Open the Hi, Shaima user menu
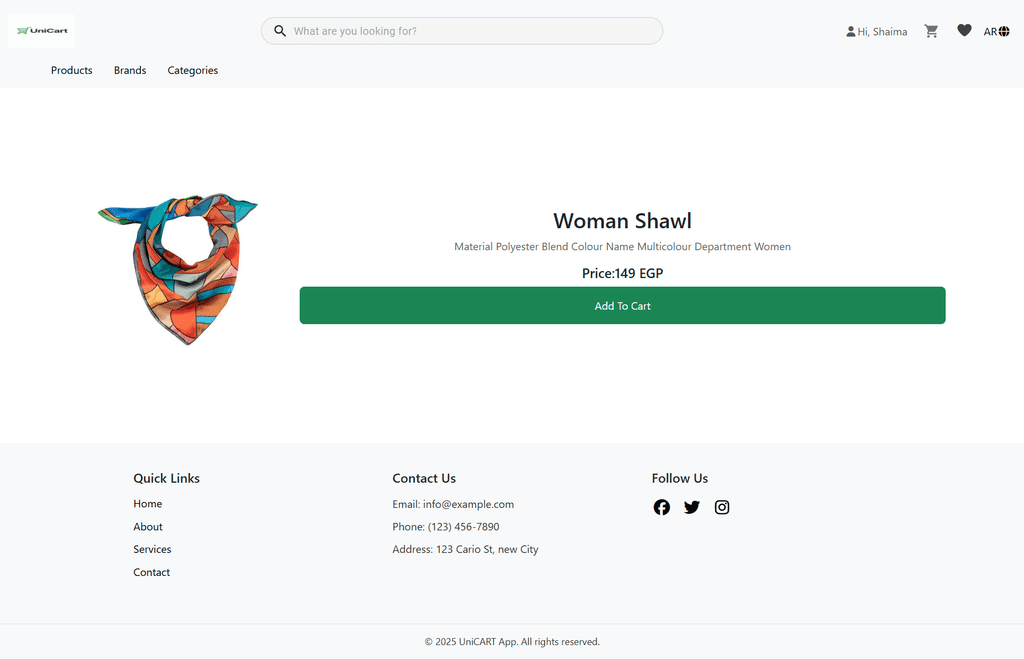 [876, 32]
